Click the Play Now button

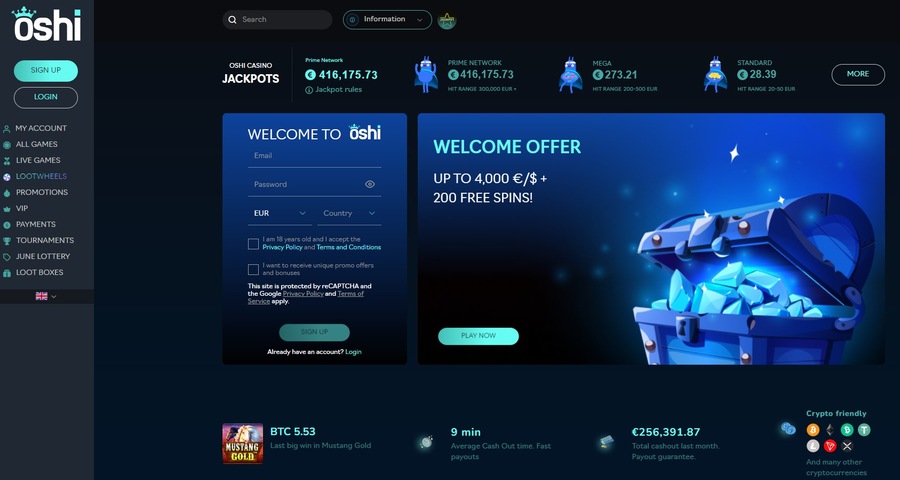pos(478,336)
